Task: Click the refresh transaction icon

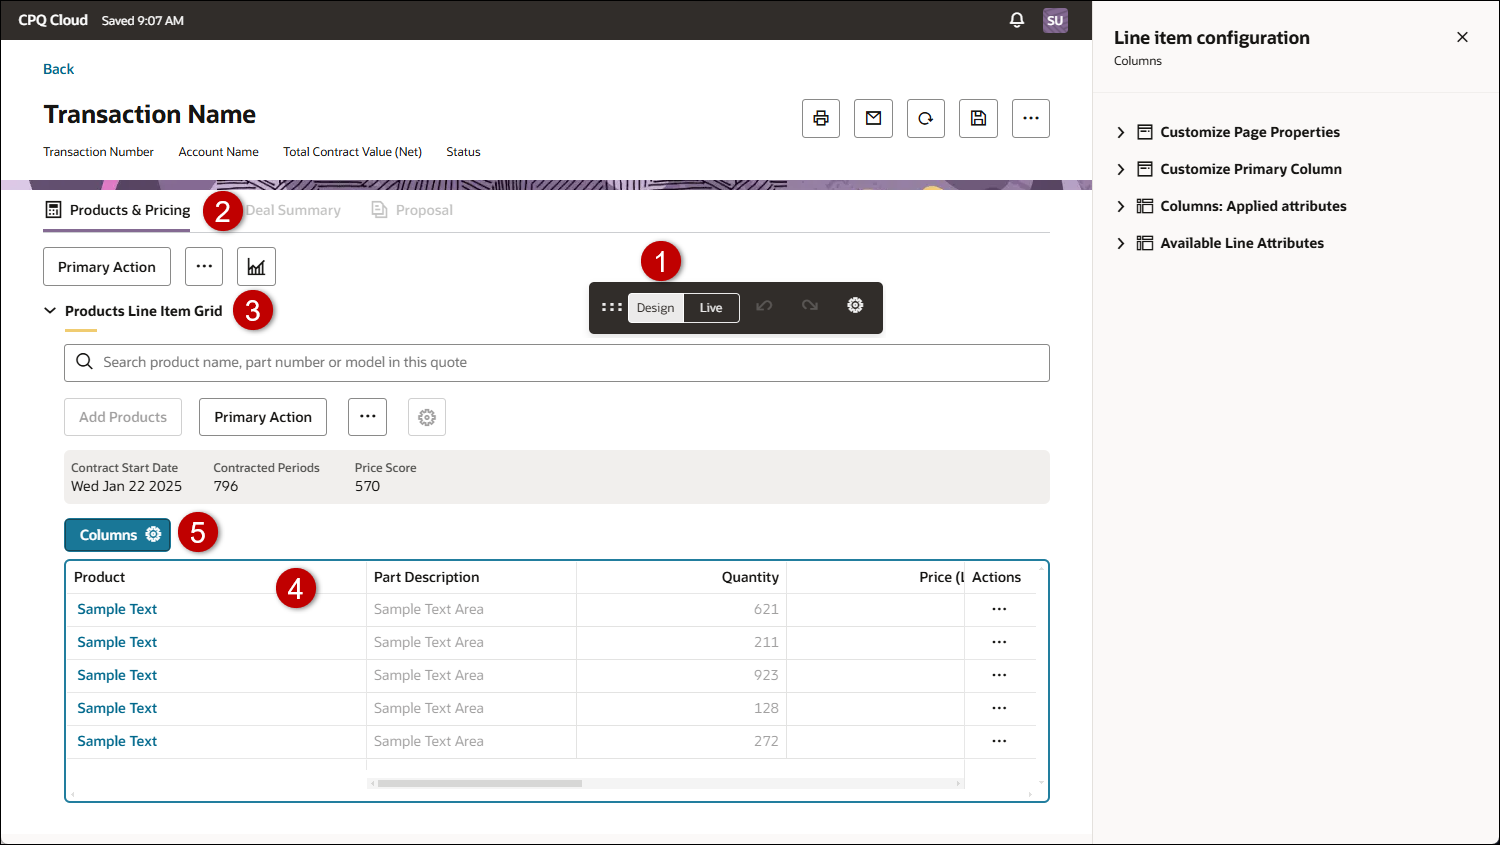Action: (x=925, y=118)
